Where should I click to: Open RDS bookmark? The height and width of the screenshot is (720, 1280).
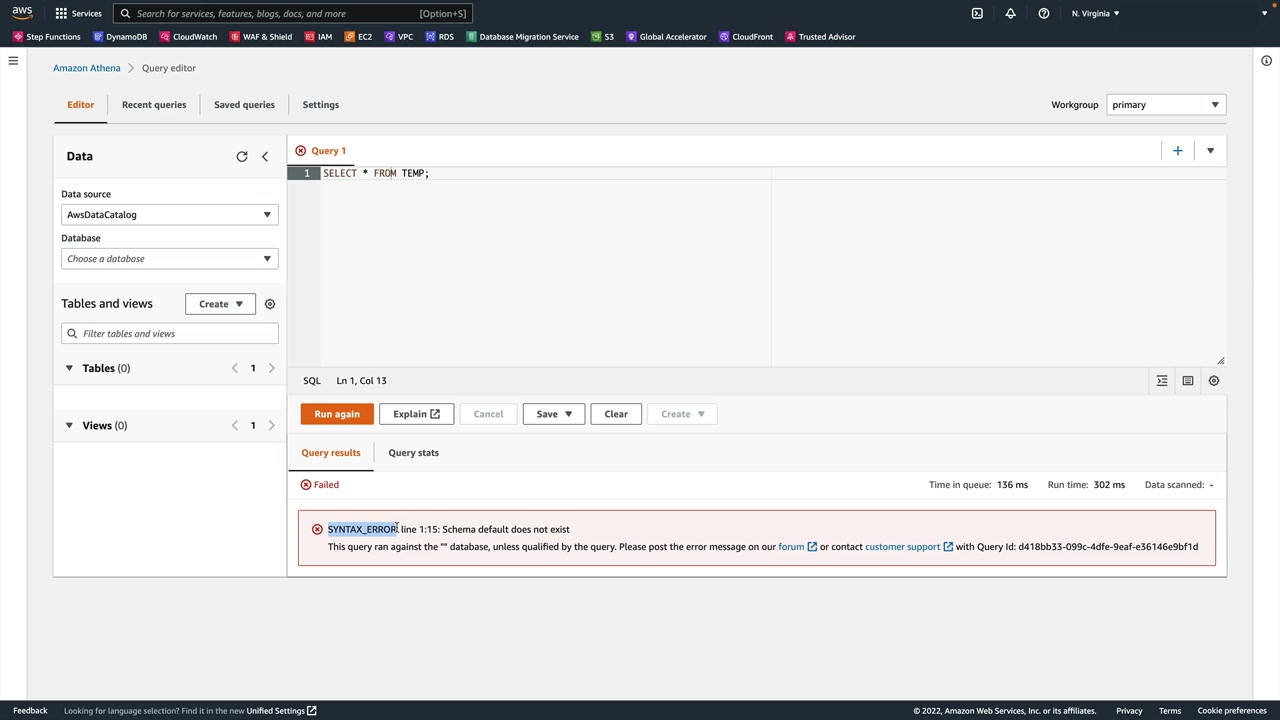(x=439, y=37)
